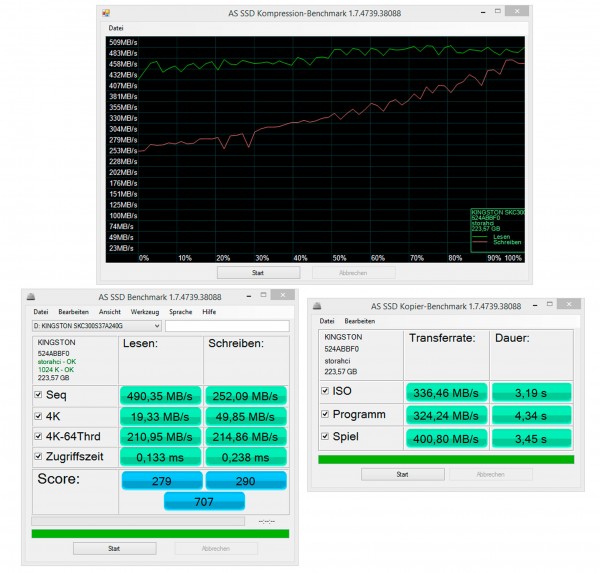Open Bearbeiten menu in AS SSD Benchmark

point(73,312)
